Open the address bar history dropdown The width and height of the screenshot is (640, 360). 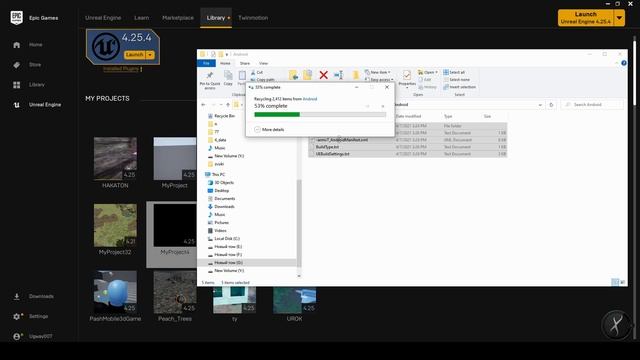click(540, 105)
